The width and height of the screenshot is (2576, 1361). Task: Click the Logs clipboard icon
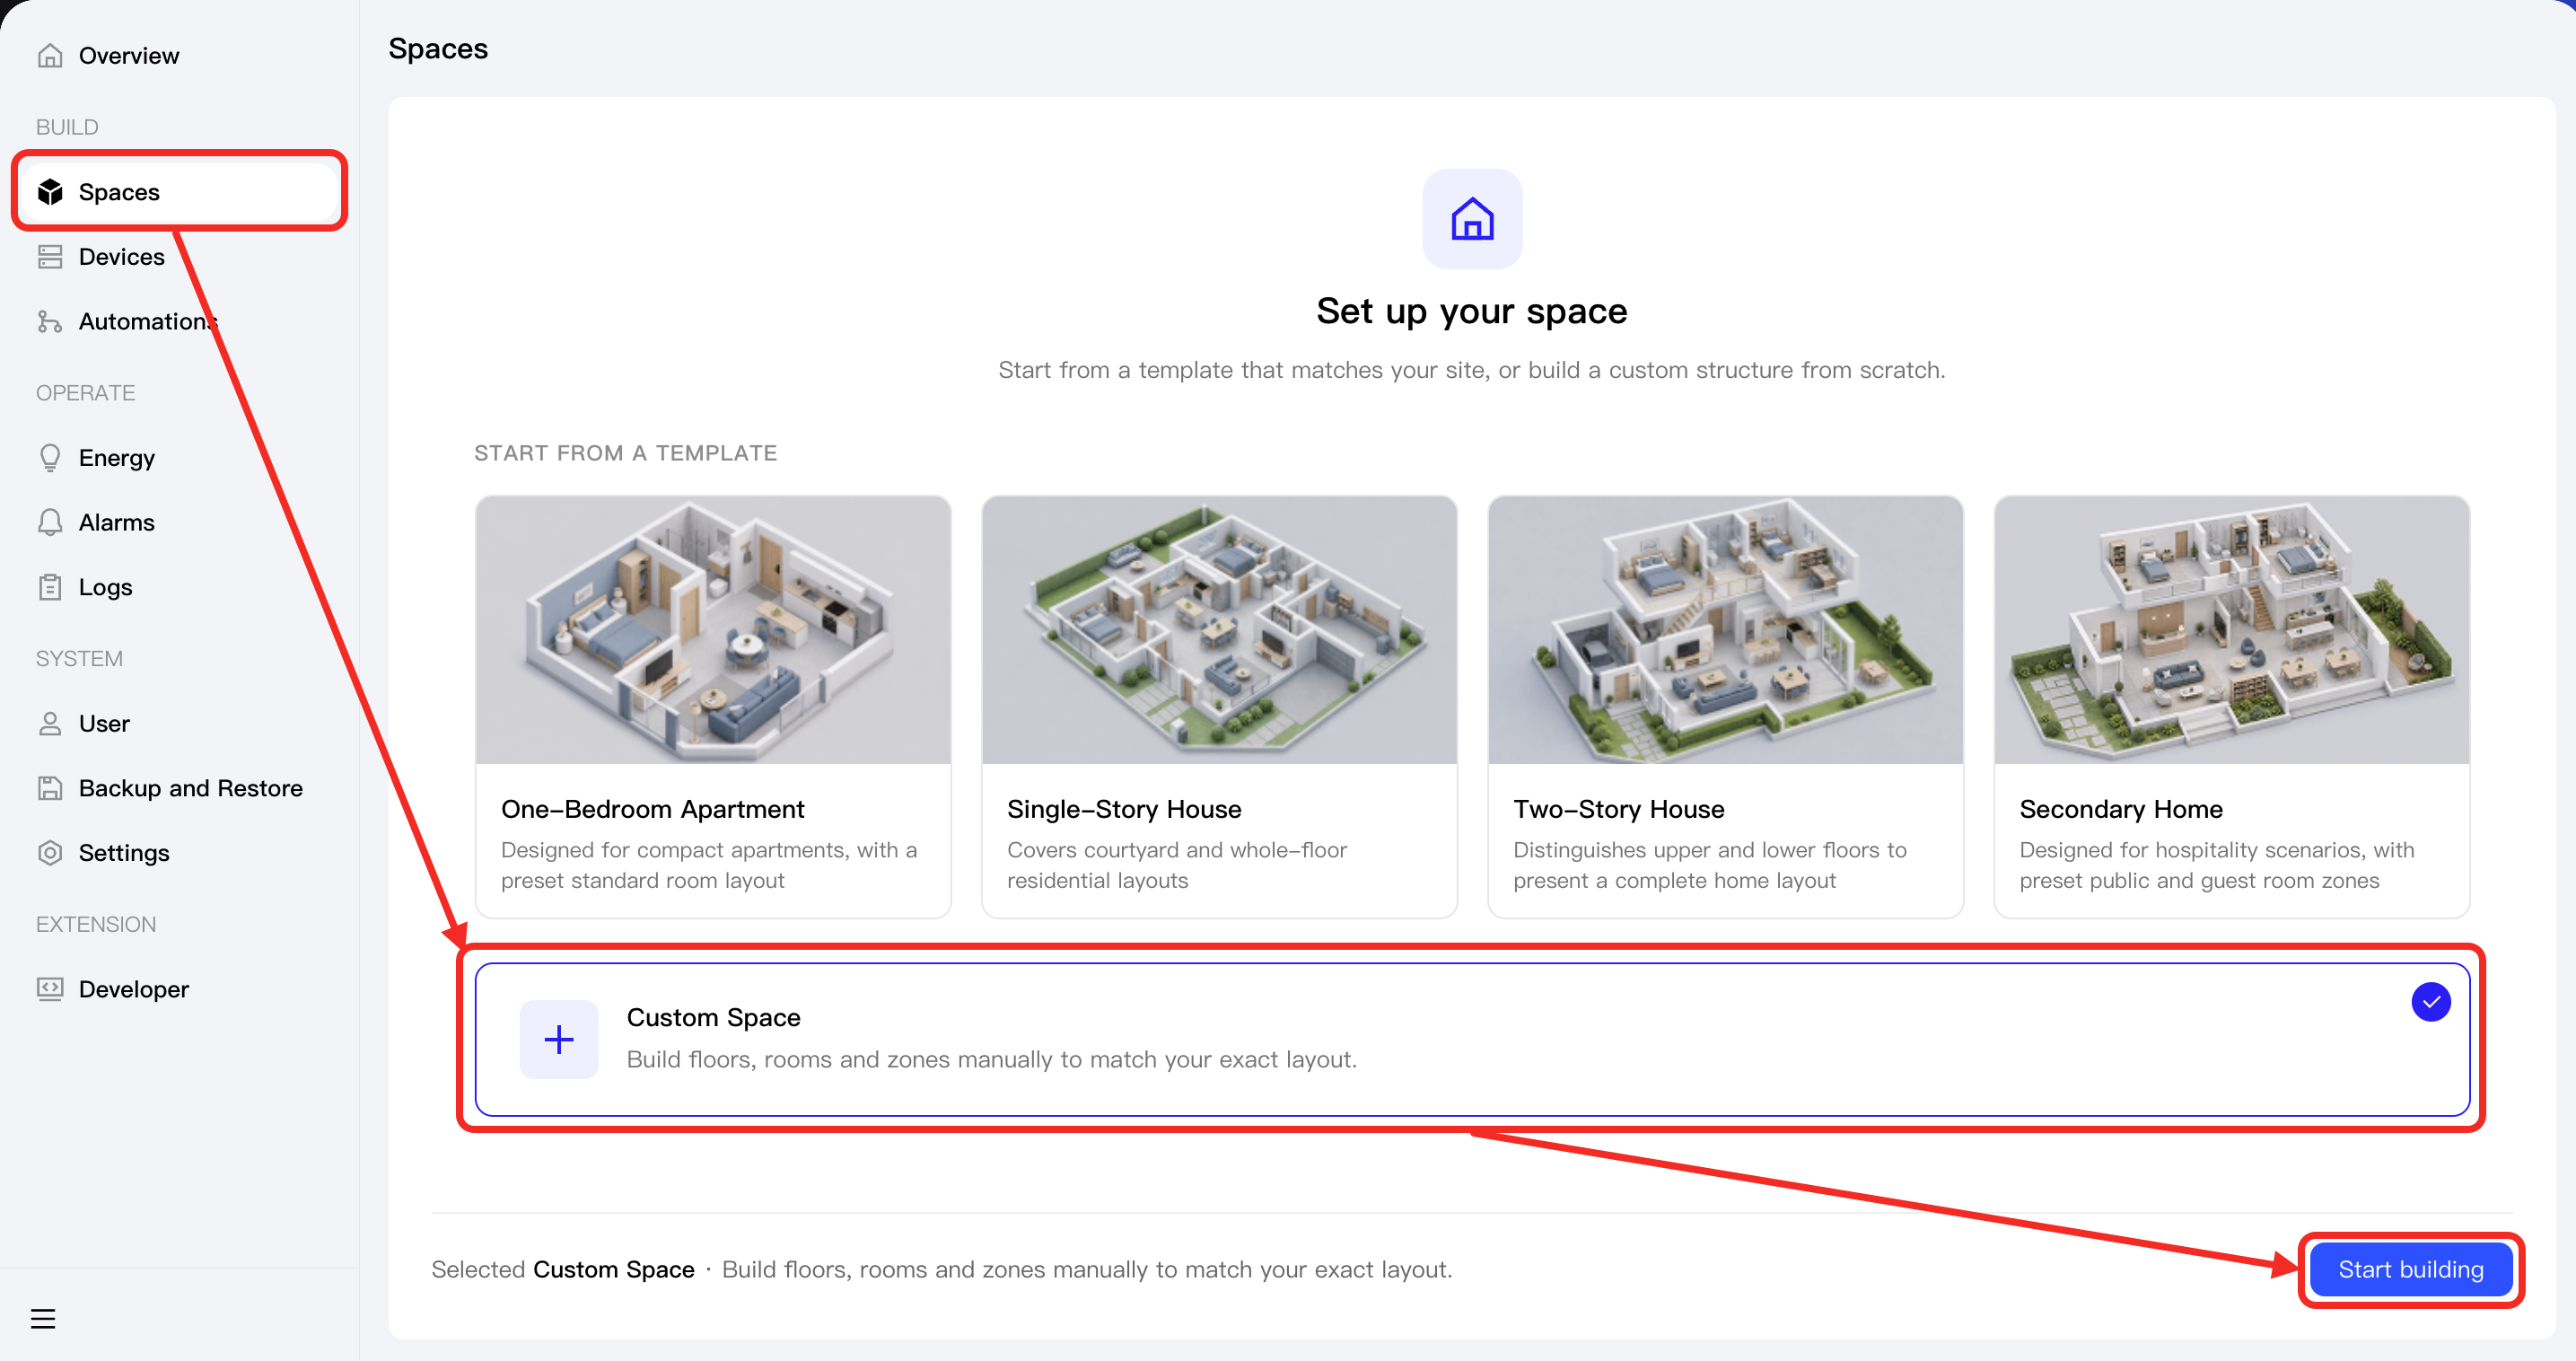pos(50,588)
